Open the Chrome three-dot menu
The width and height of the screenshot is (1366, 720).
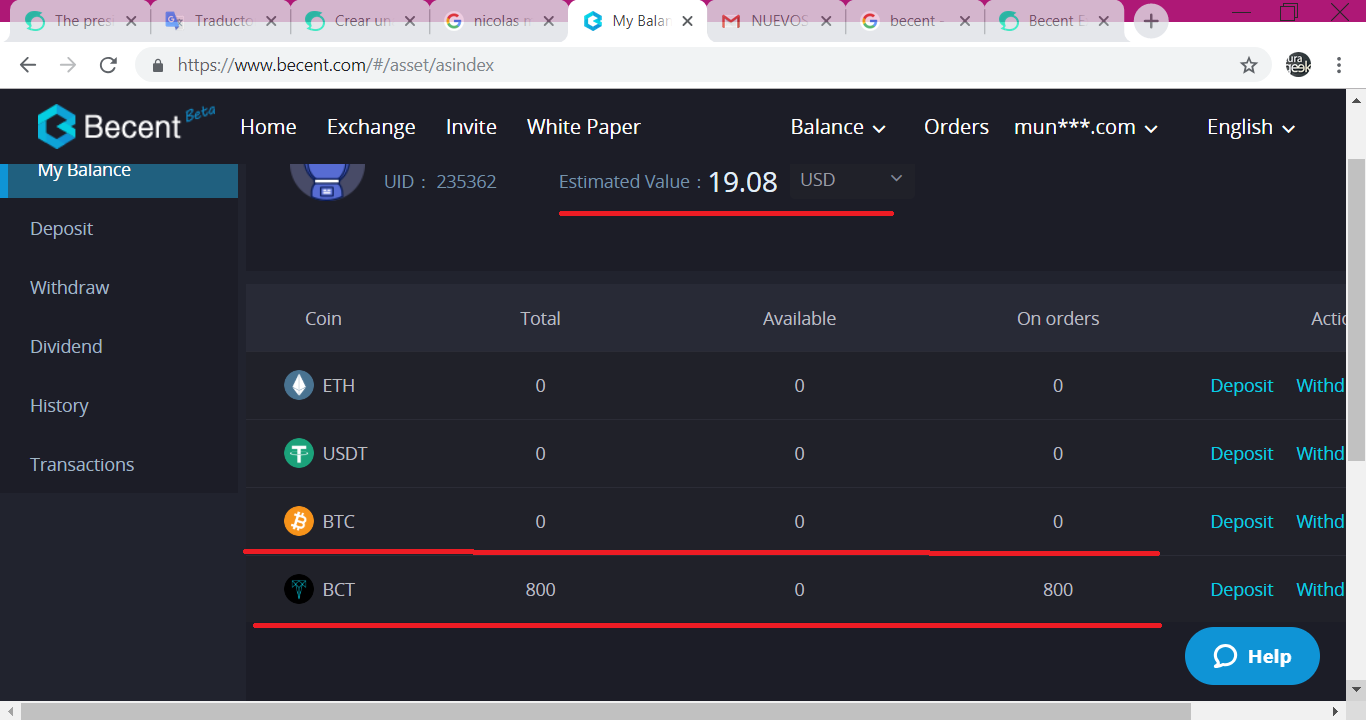click(1339, 65)
